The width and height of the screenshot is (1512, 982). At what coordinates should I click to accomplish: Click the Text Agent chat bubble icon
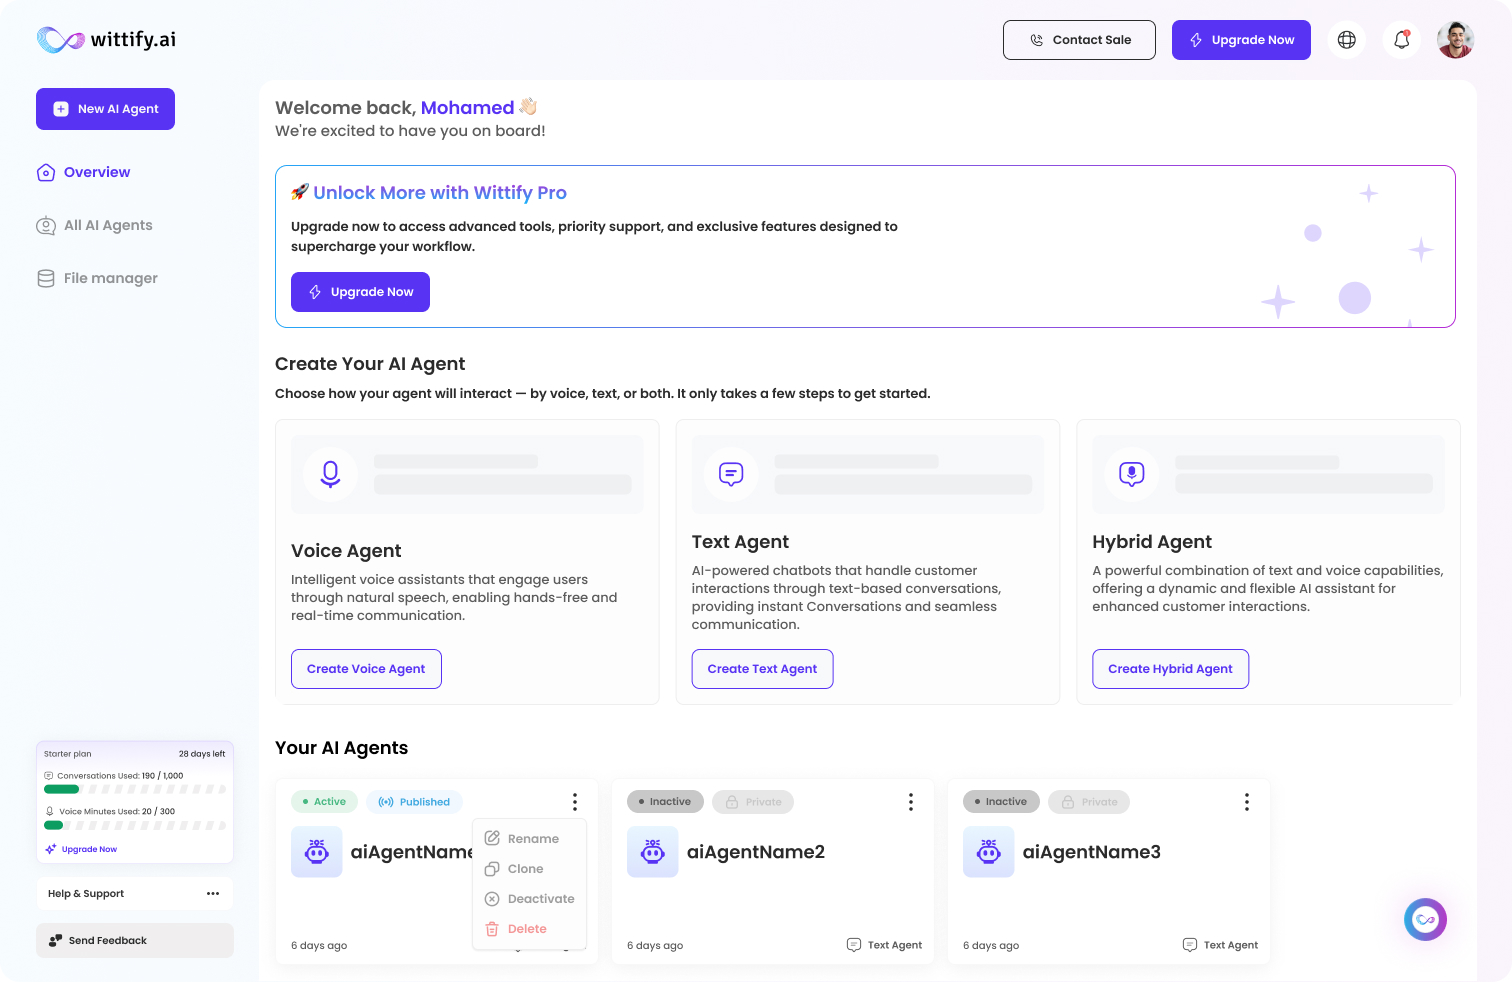click(x=731, y=473)
